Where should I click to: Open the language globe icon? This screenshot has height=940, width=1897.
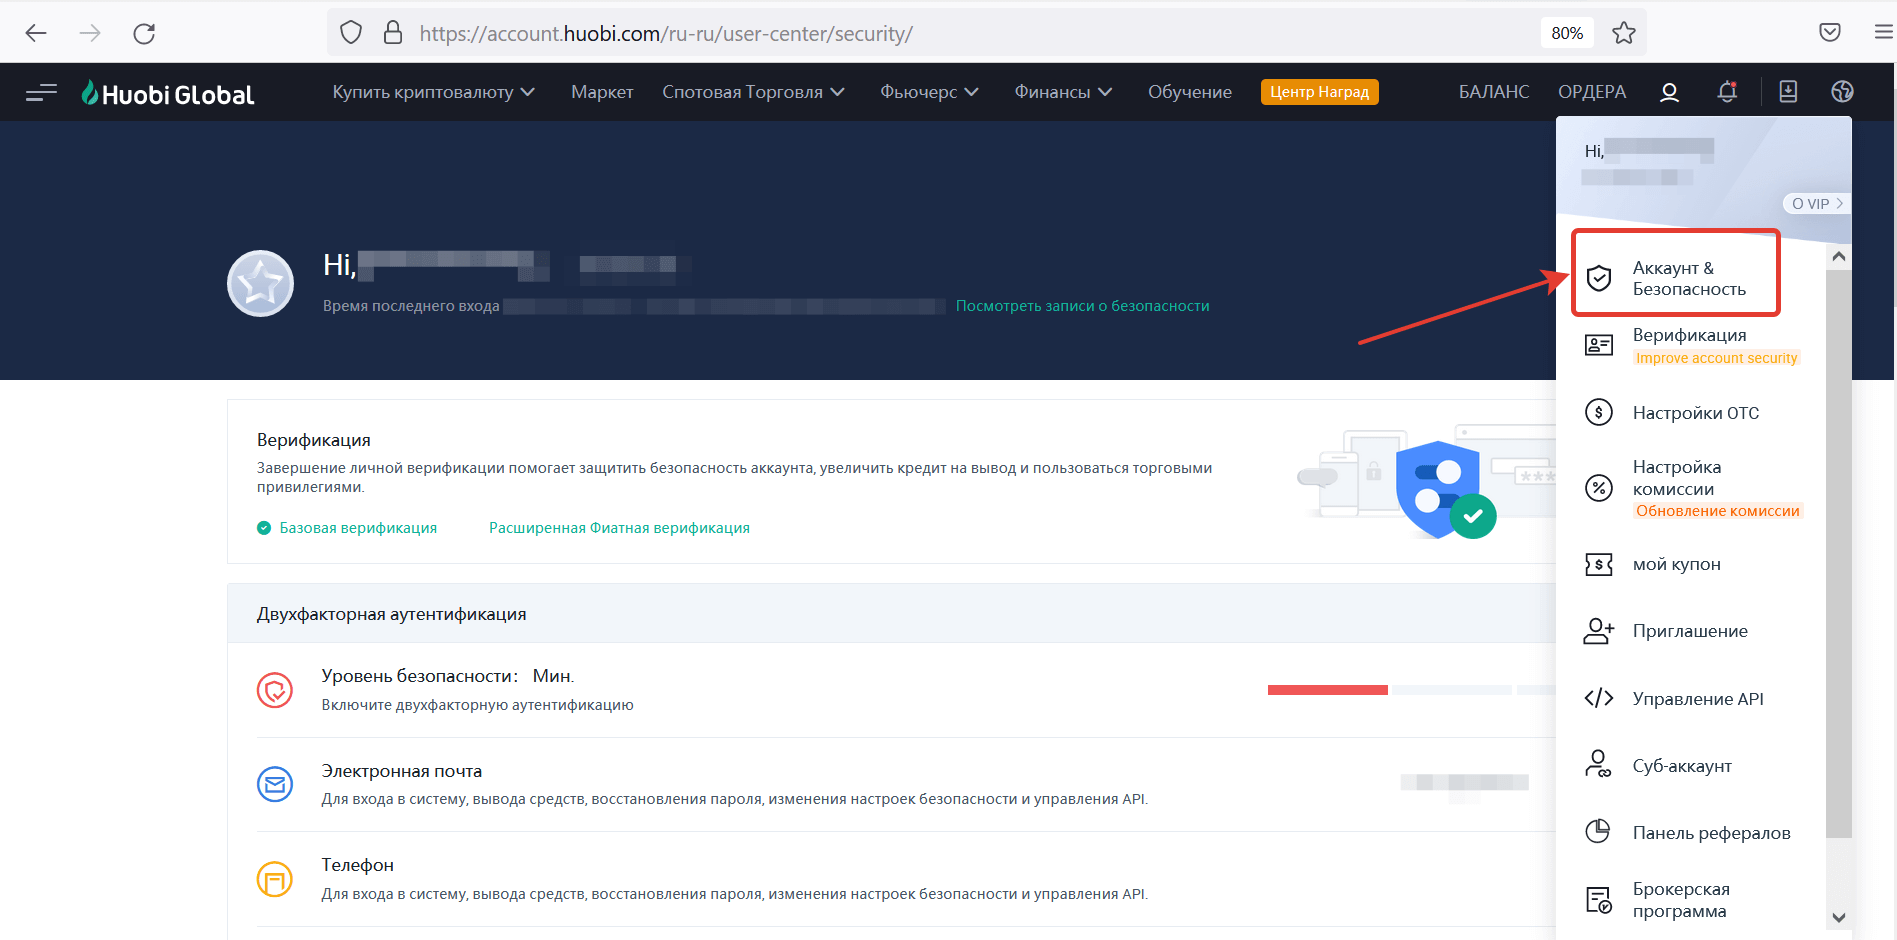click(1842, 92)
